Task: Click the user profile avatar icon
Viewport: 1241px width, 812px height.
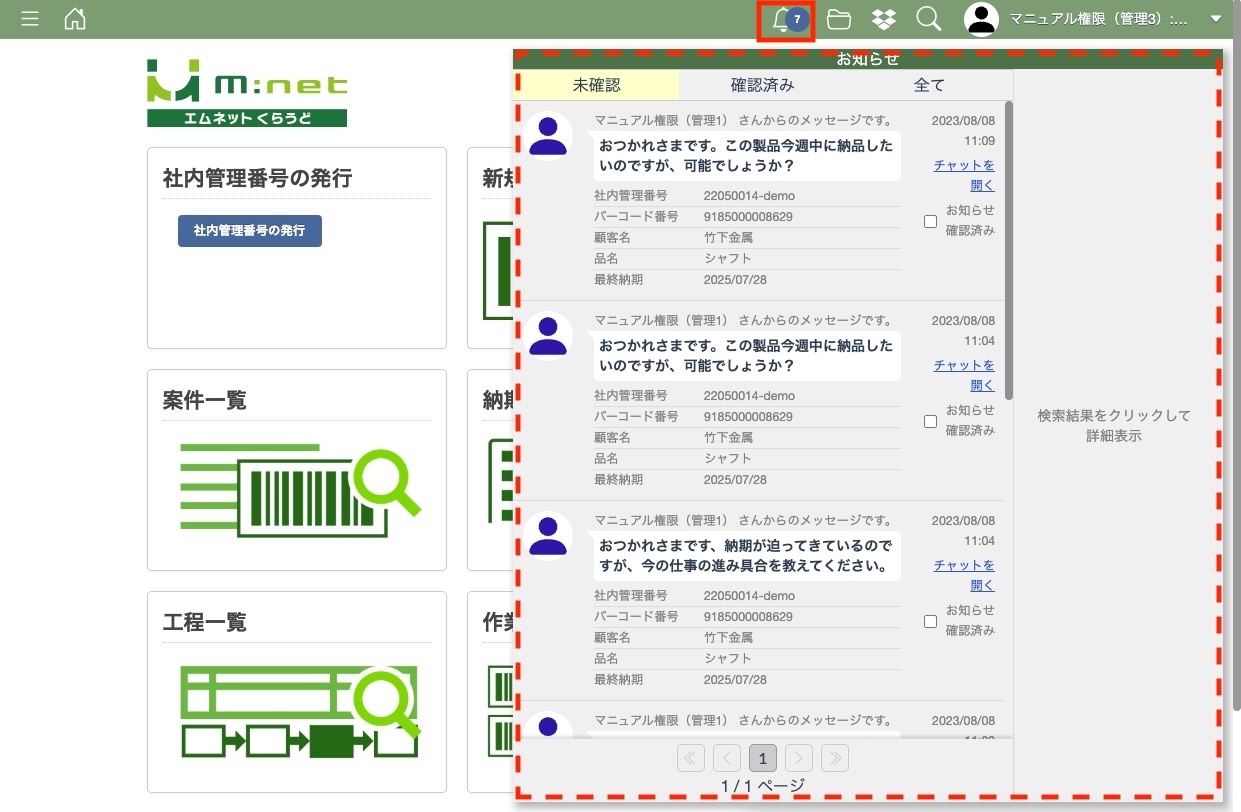Action: tap(983, 19)
